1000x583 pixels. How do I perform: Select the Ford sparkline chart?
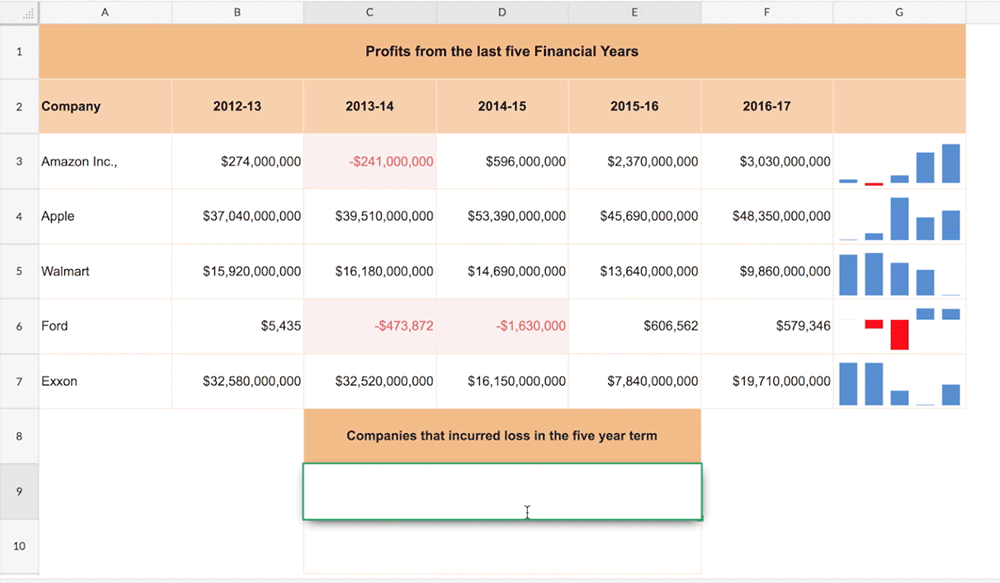click(899, 327)
